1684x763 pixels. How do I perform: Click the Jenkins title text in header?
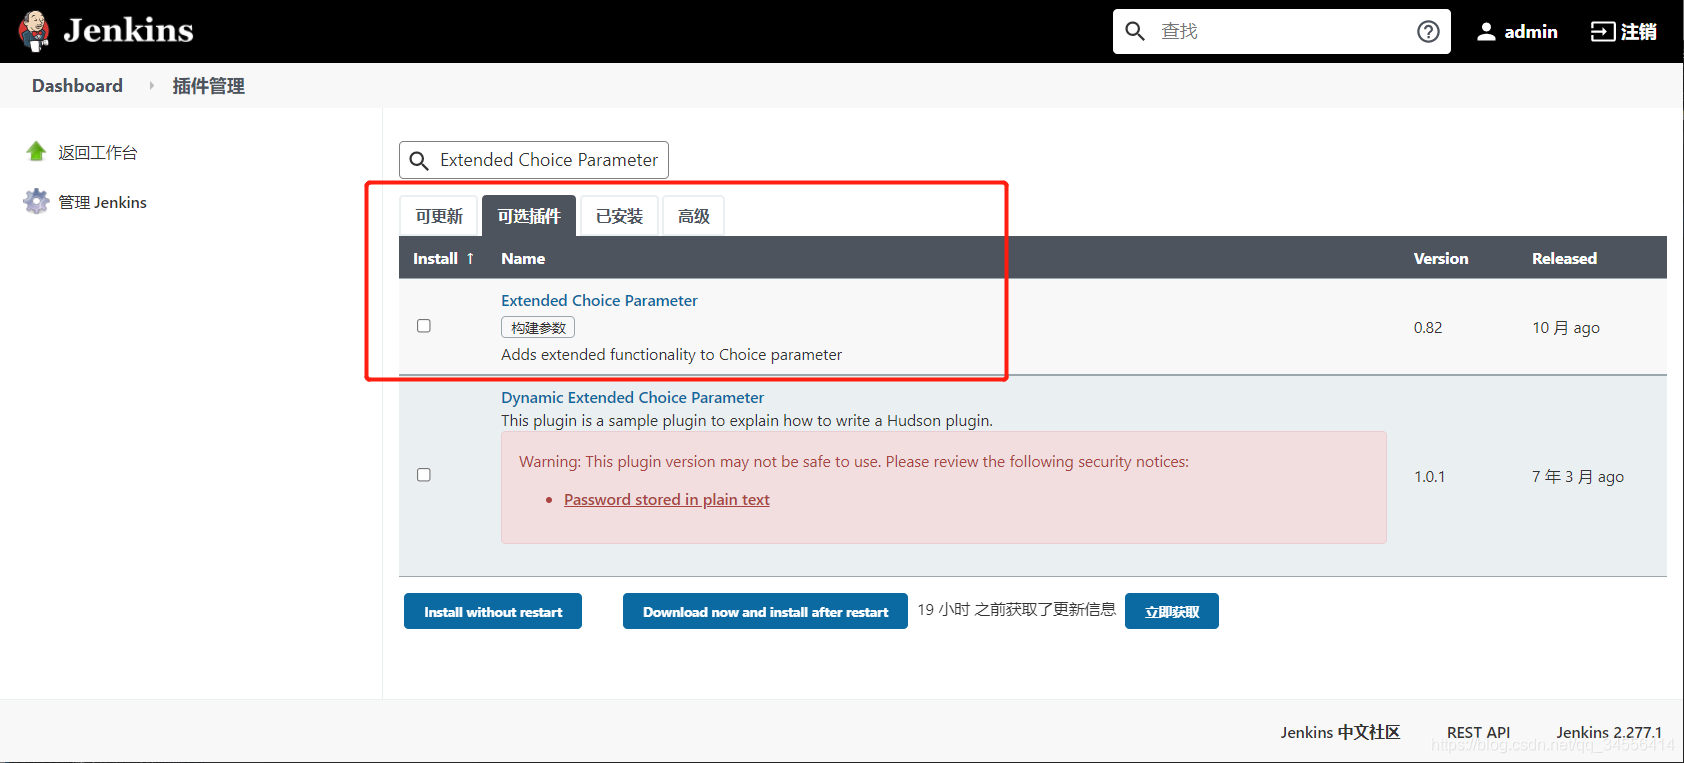pos(128,31)
